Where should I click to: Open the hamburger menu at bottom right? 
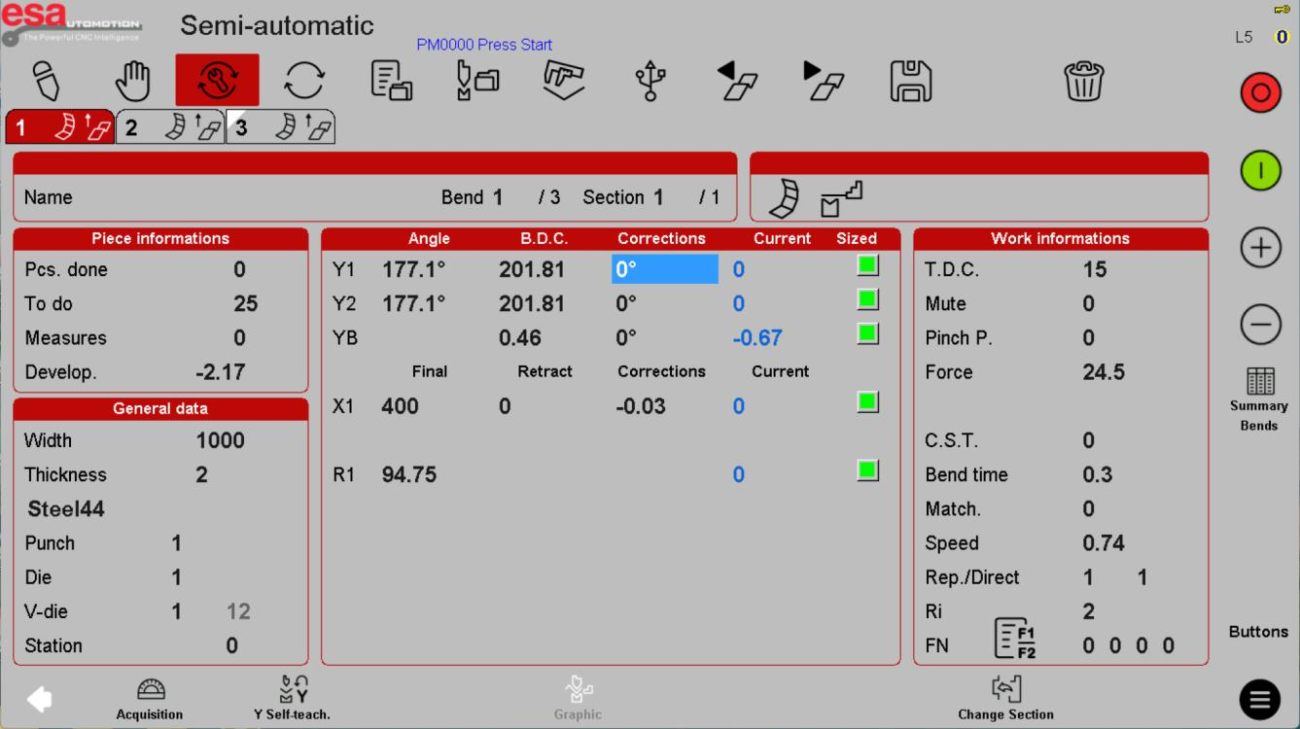[x=1258, y=698]
